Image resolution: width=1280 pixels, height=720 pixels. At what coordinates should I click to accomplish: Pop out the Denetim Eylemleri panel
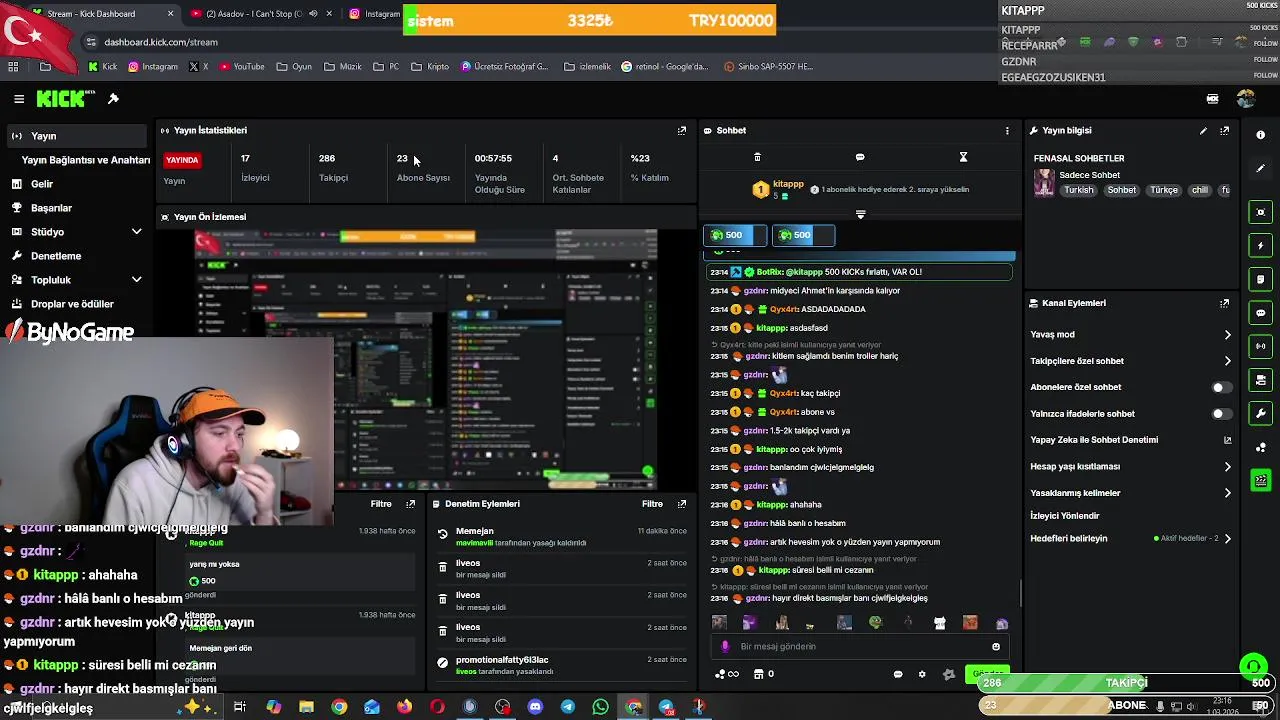click(682, 504)
